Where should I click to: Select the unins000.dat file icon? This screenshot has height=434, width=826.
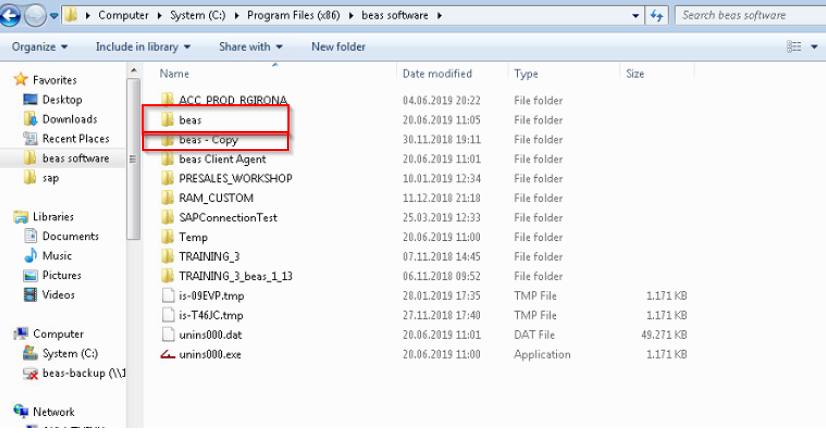[x=168, y=334]
